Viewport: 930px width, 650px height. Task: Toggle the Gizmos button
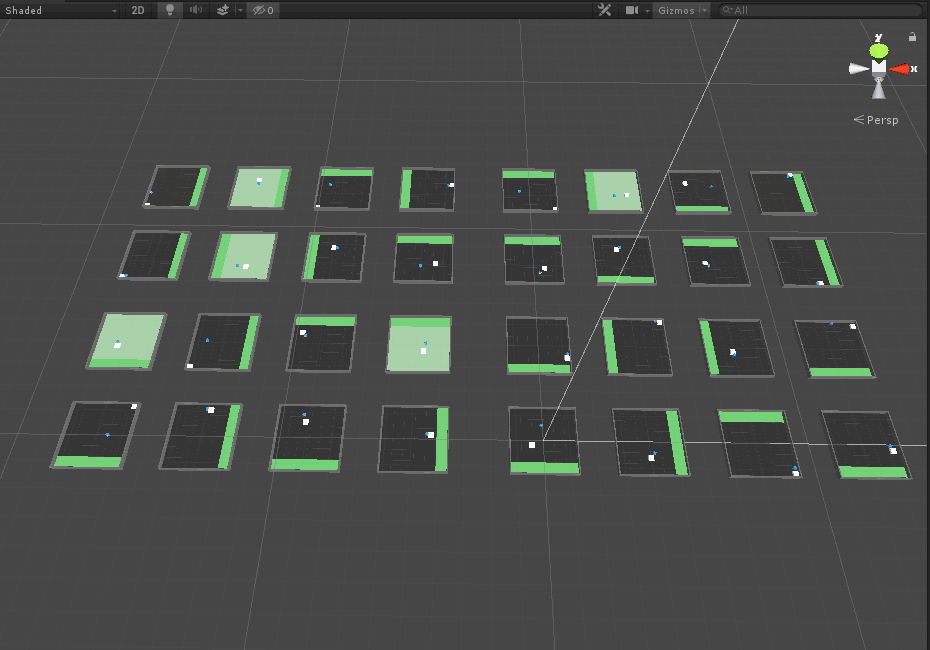point(676,10)
